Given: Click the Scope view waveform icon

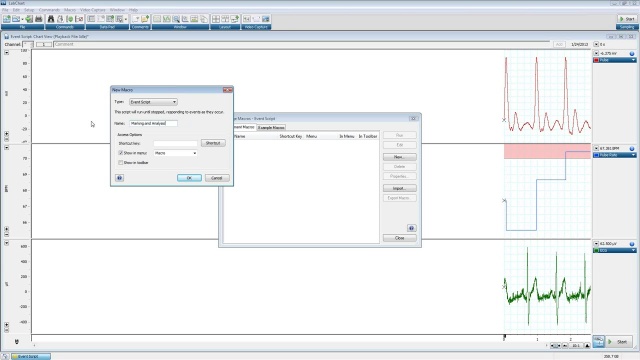Looking at the screenshot, I should pyautogui.click(x=167, y=19).
